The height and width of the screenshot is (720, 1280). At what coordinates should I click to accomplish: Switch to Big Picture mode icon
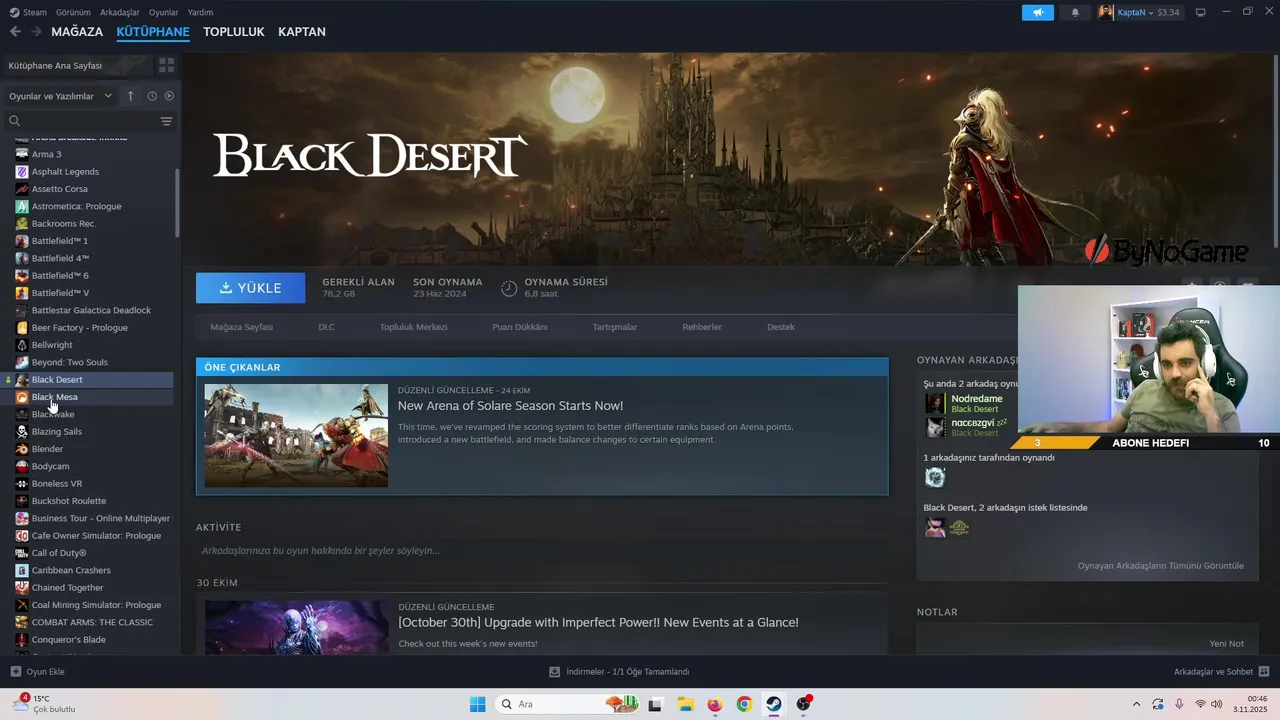point(1201,12)
